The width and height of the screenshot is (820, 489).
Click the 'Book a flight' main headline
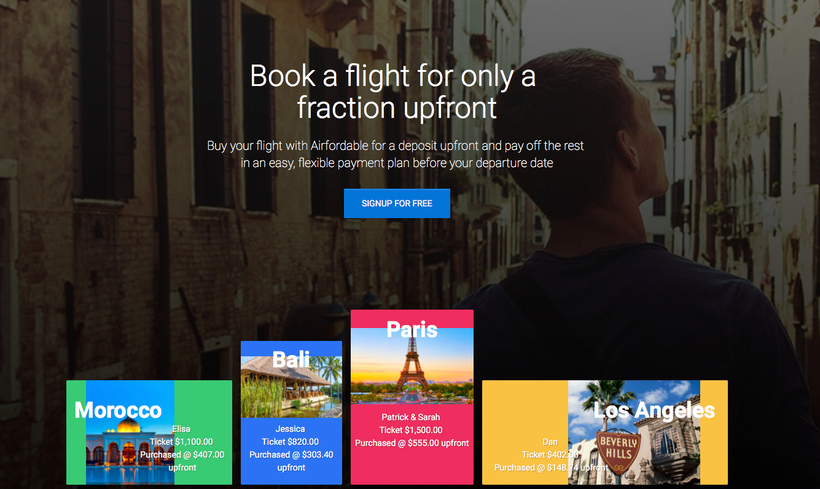(x=393, y=92)
